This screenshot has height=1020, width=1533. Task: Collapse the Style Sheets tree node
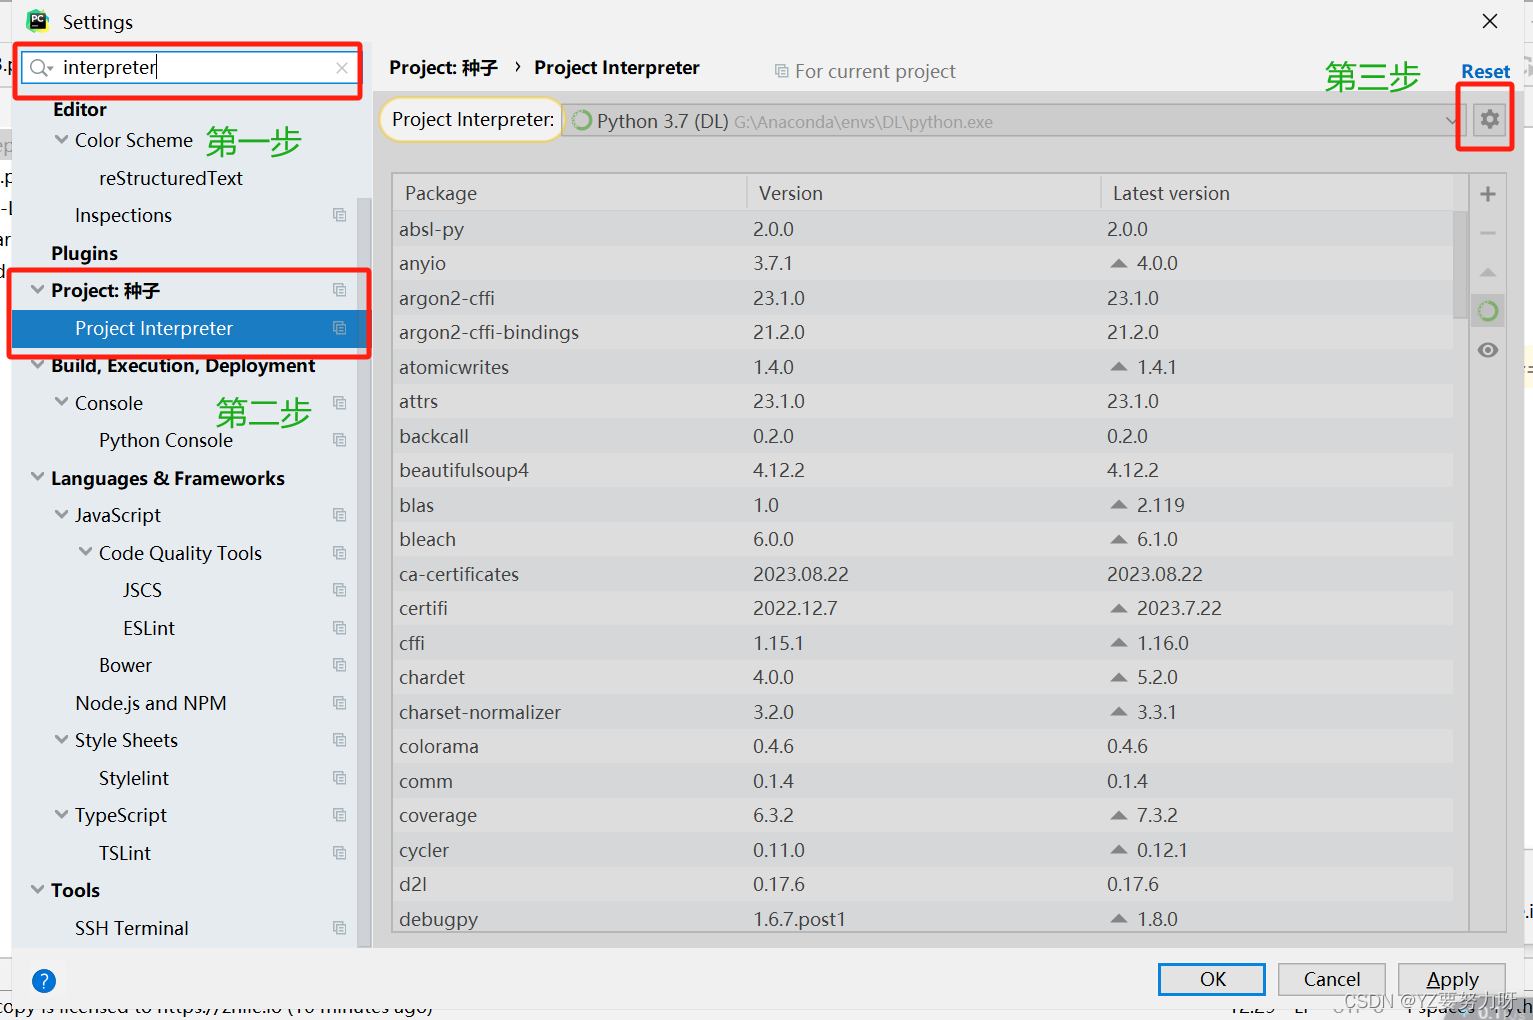(x=62, y=740)
